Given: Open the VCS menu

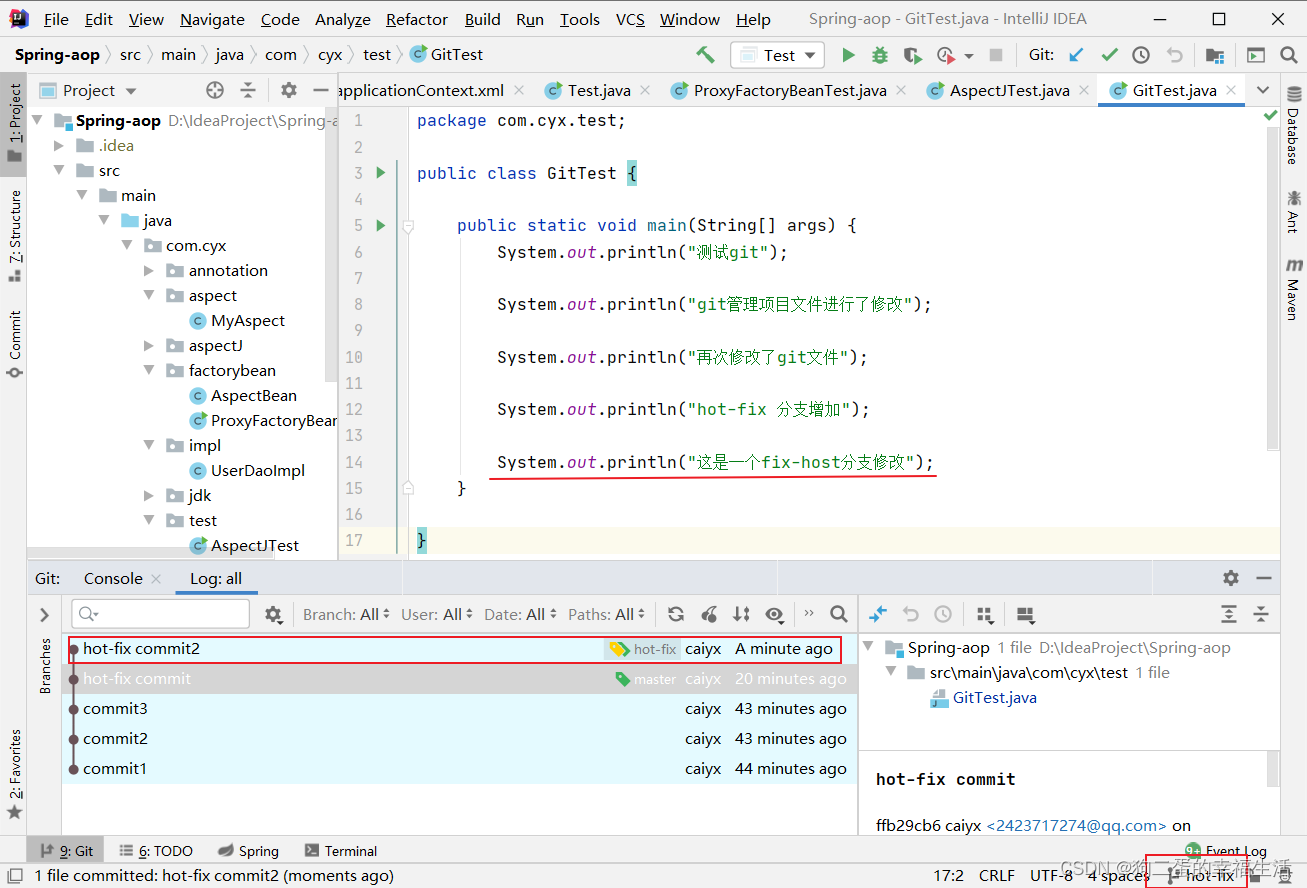Looking at the screenshot, I should coord(630,19).
